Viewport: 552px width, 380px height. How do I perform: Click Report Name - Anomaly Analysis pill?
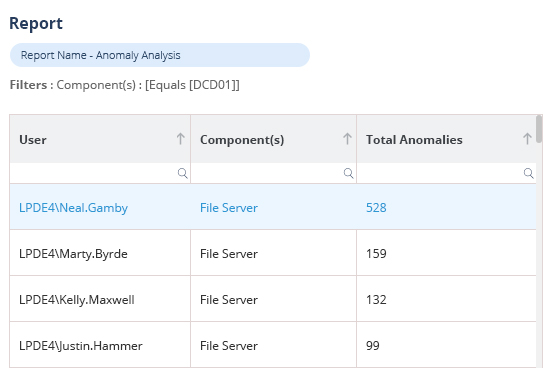pos(160,55)
